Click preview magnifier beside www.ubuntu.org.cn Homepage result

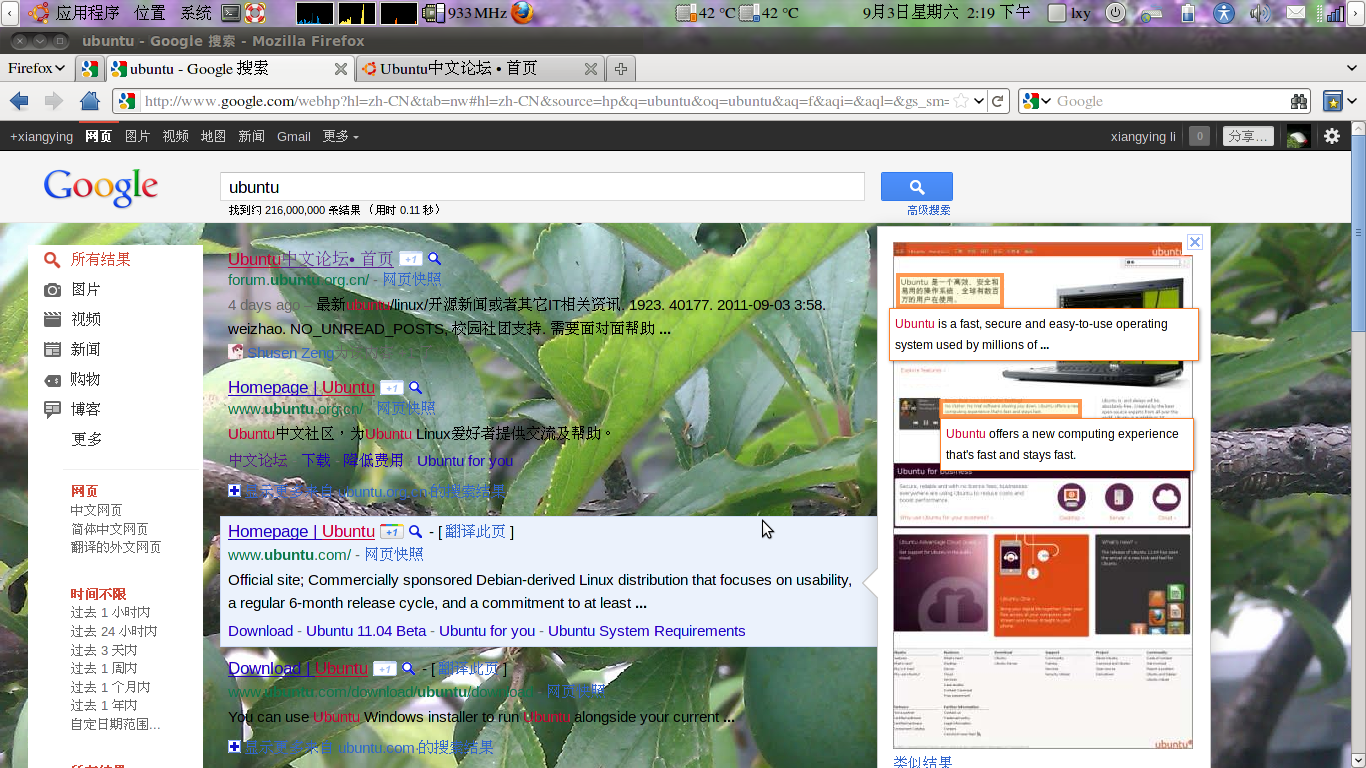coord(415,388)
